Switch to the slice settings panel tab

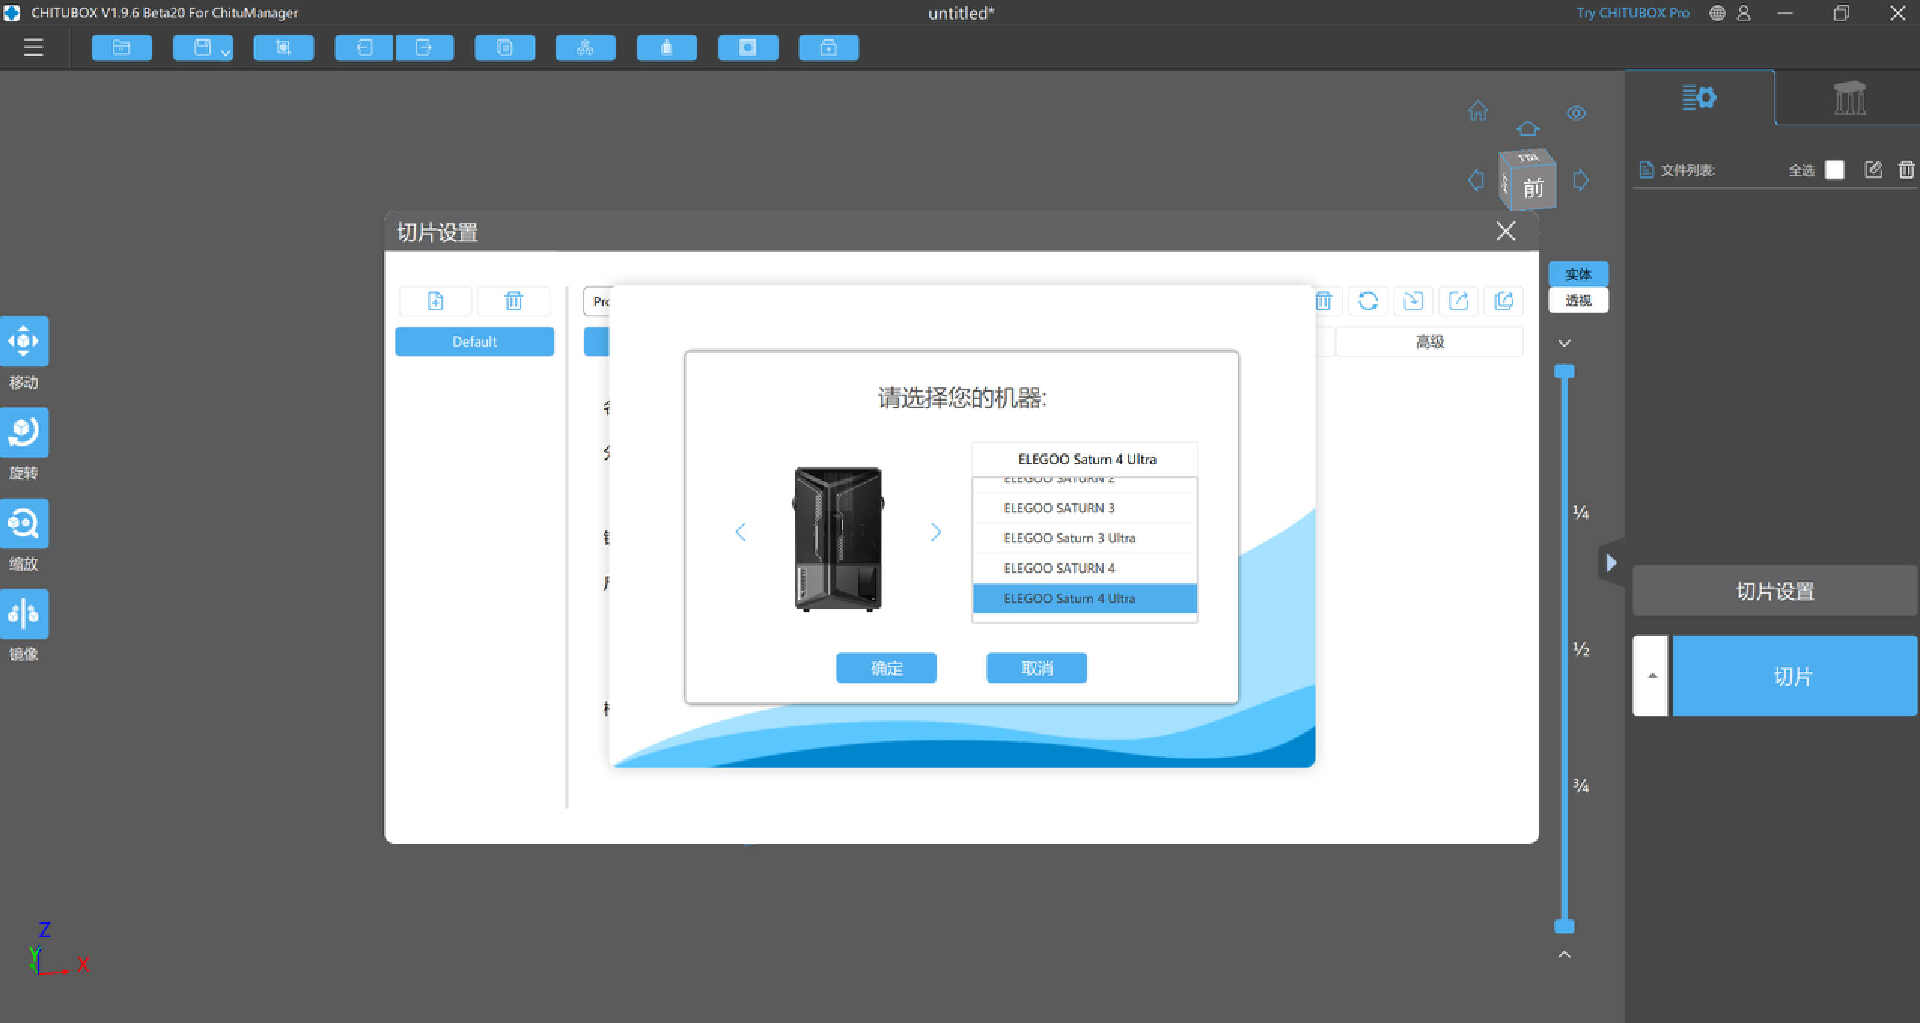(1700, 98)
